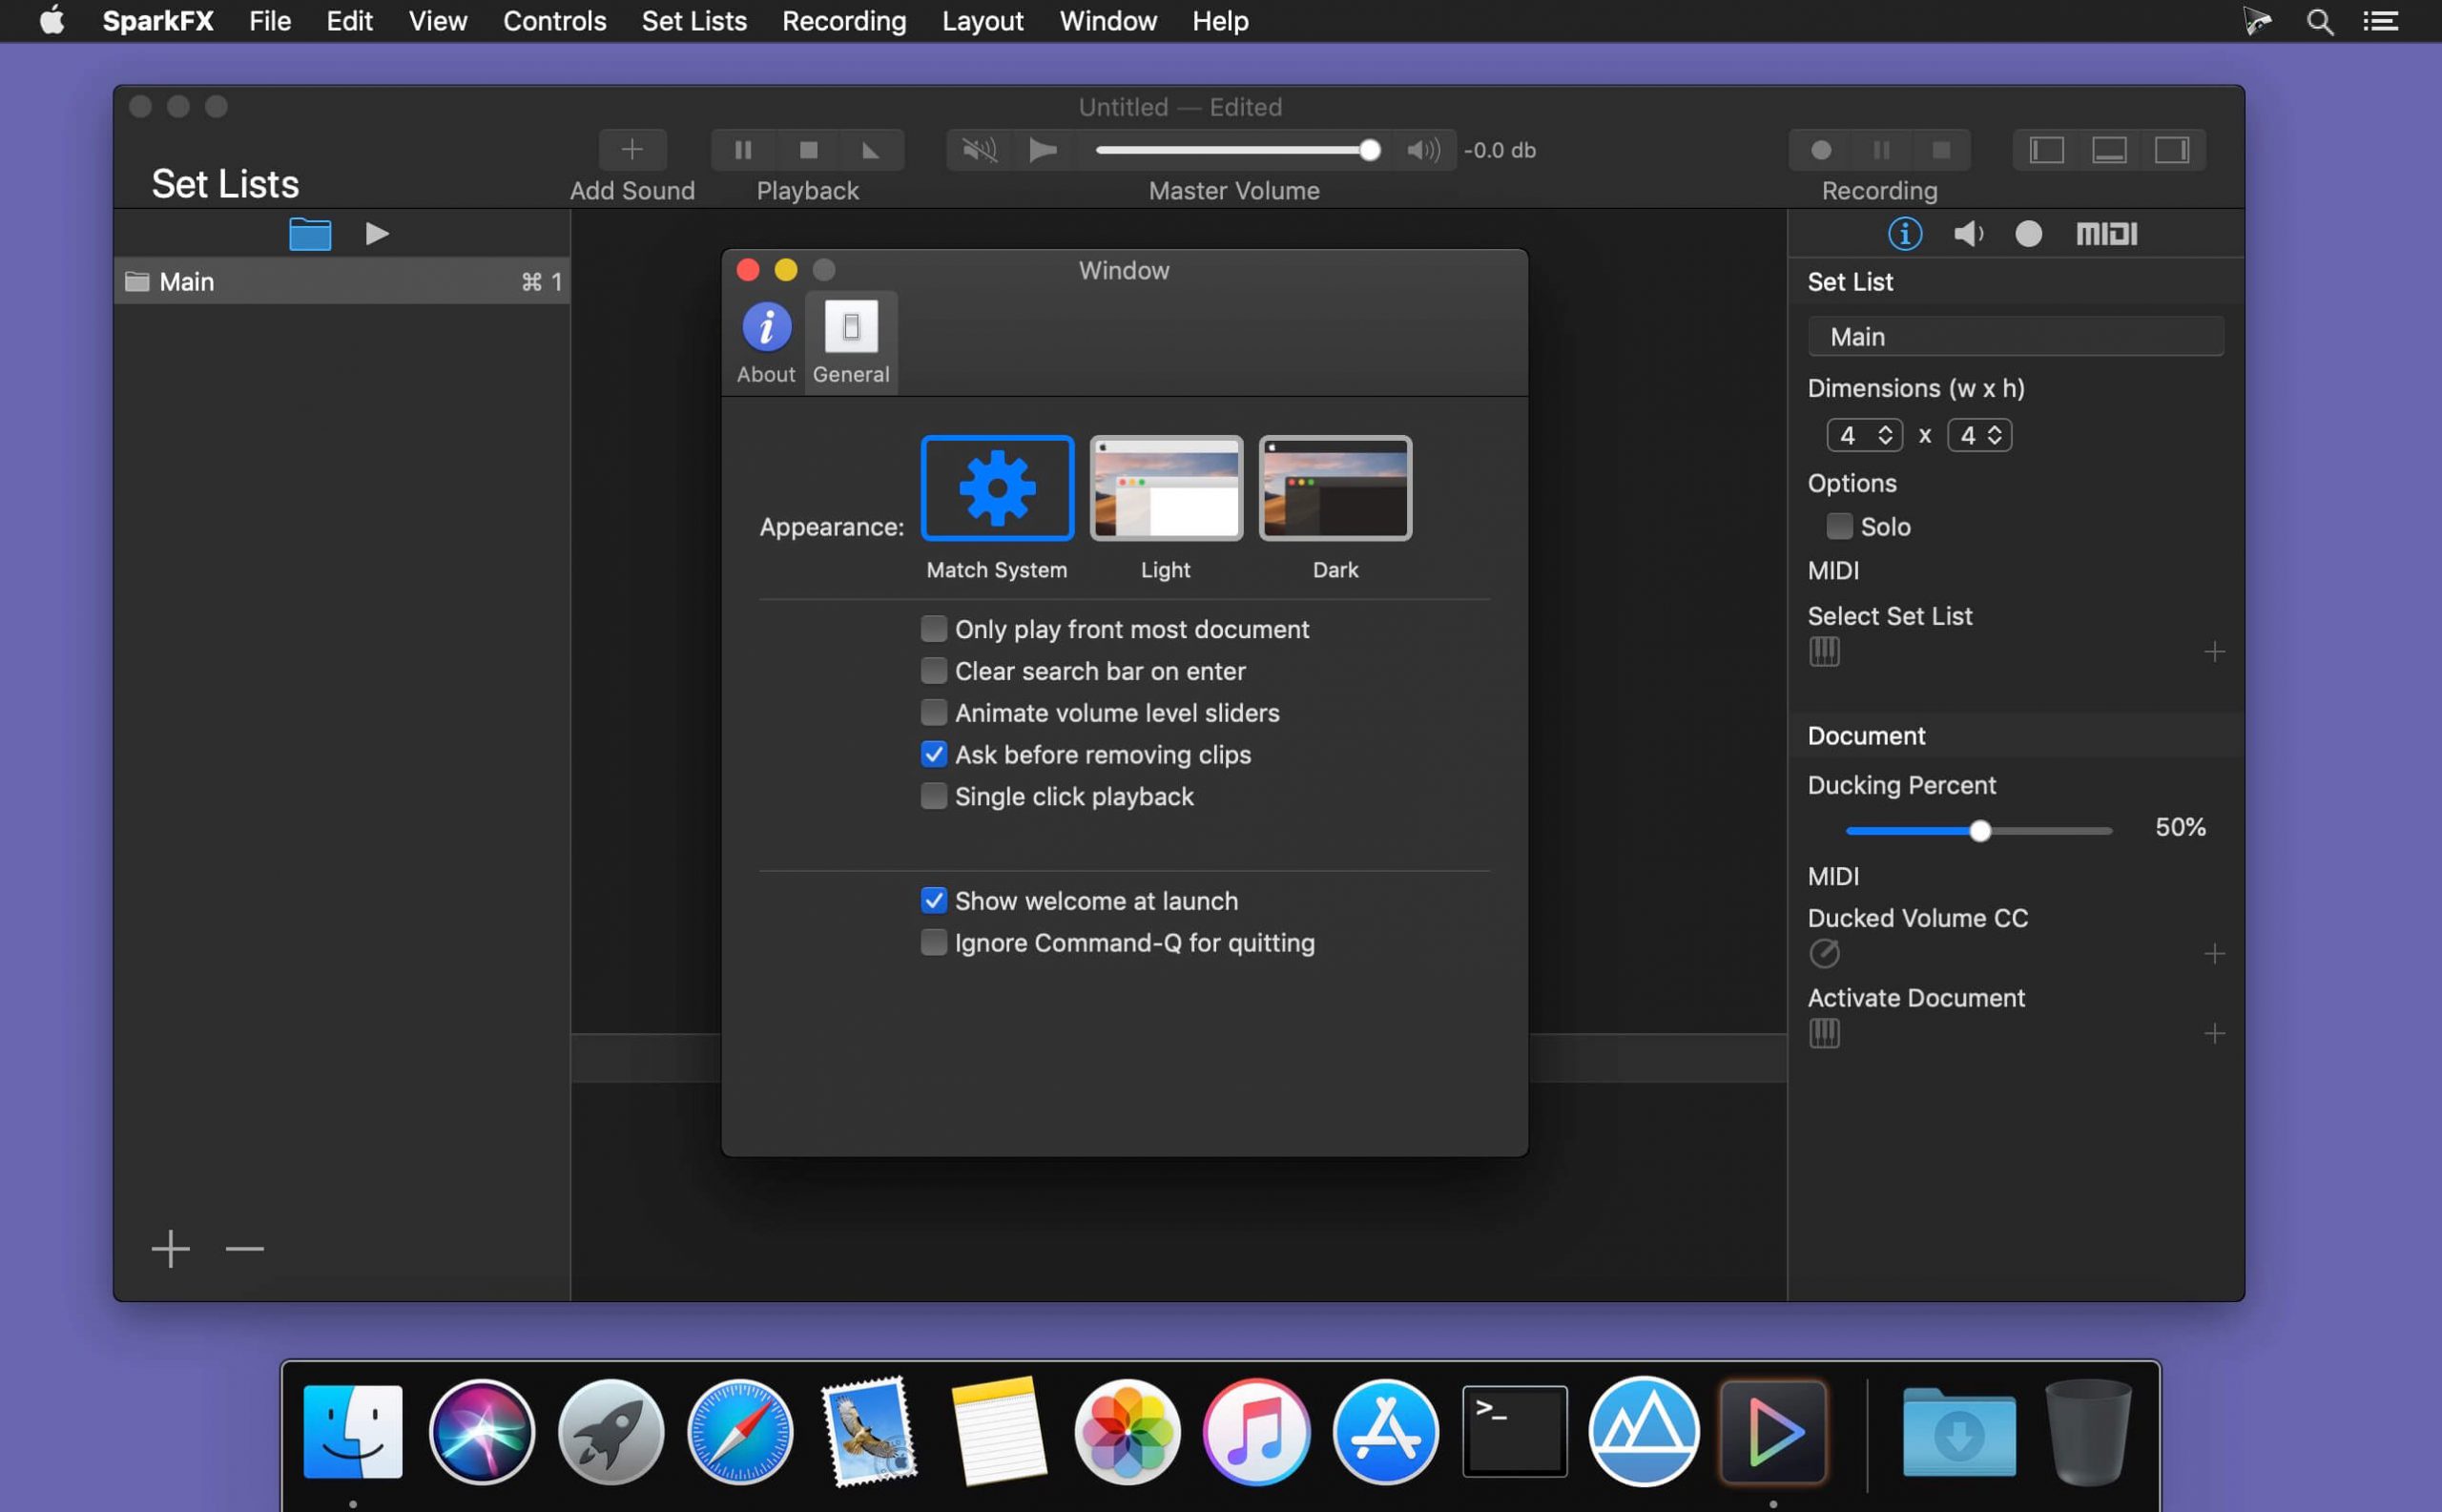Viewport: 2442px width, 1512px height.
Task: Click the dimensions width stepper
Action: click(x=1884, y=435)
